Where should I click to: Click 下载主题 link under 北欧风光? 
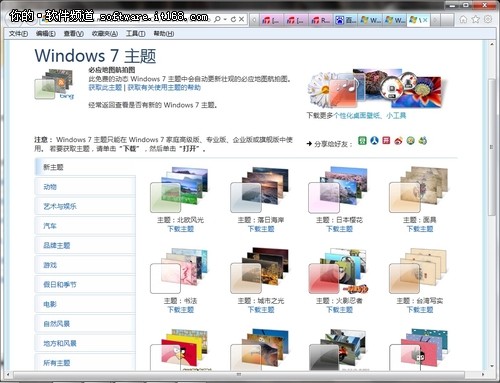(180, 229)
